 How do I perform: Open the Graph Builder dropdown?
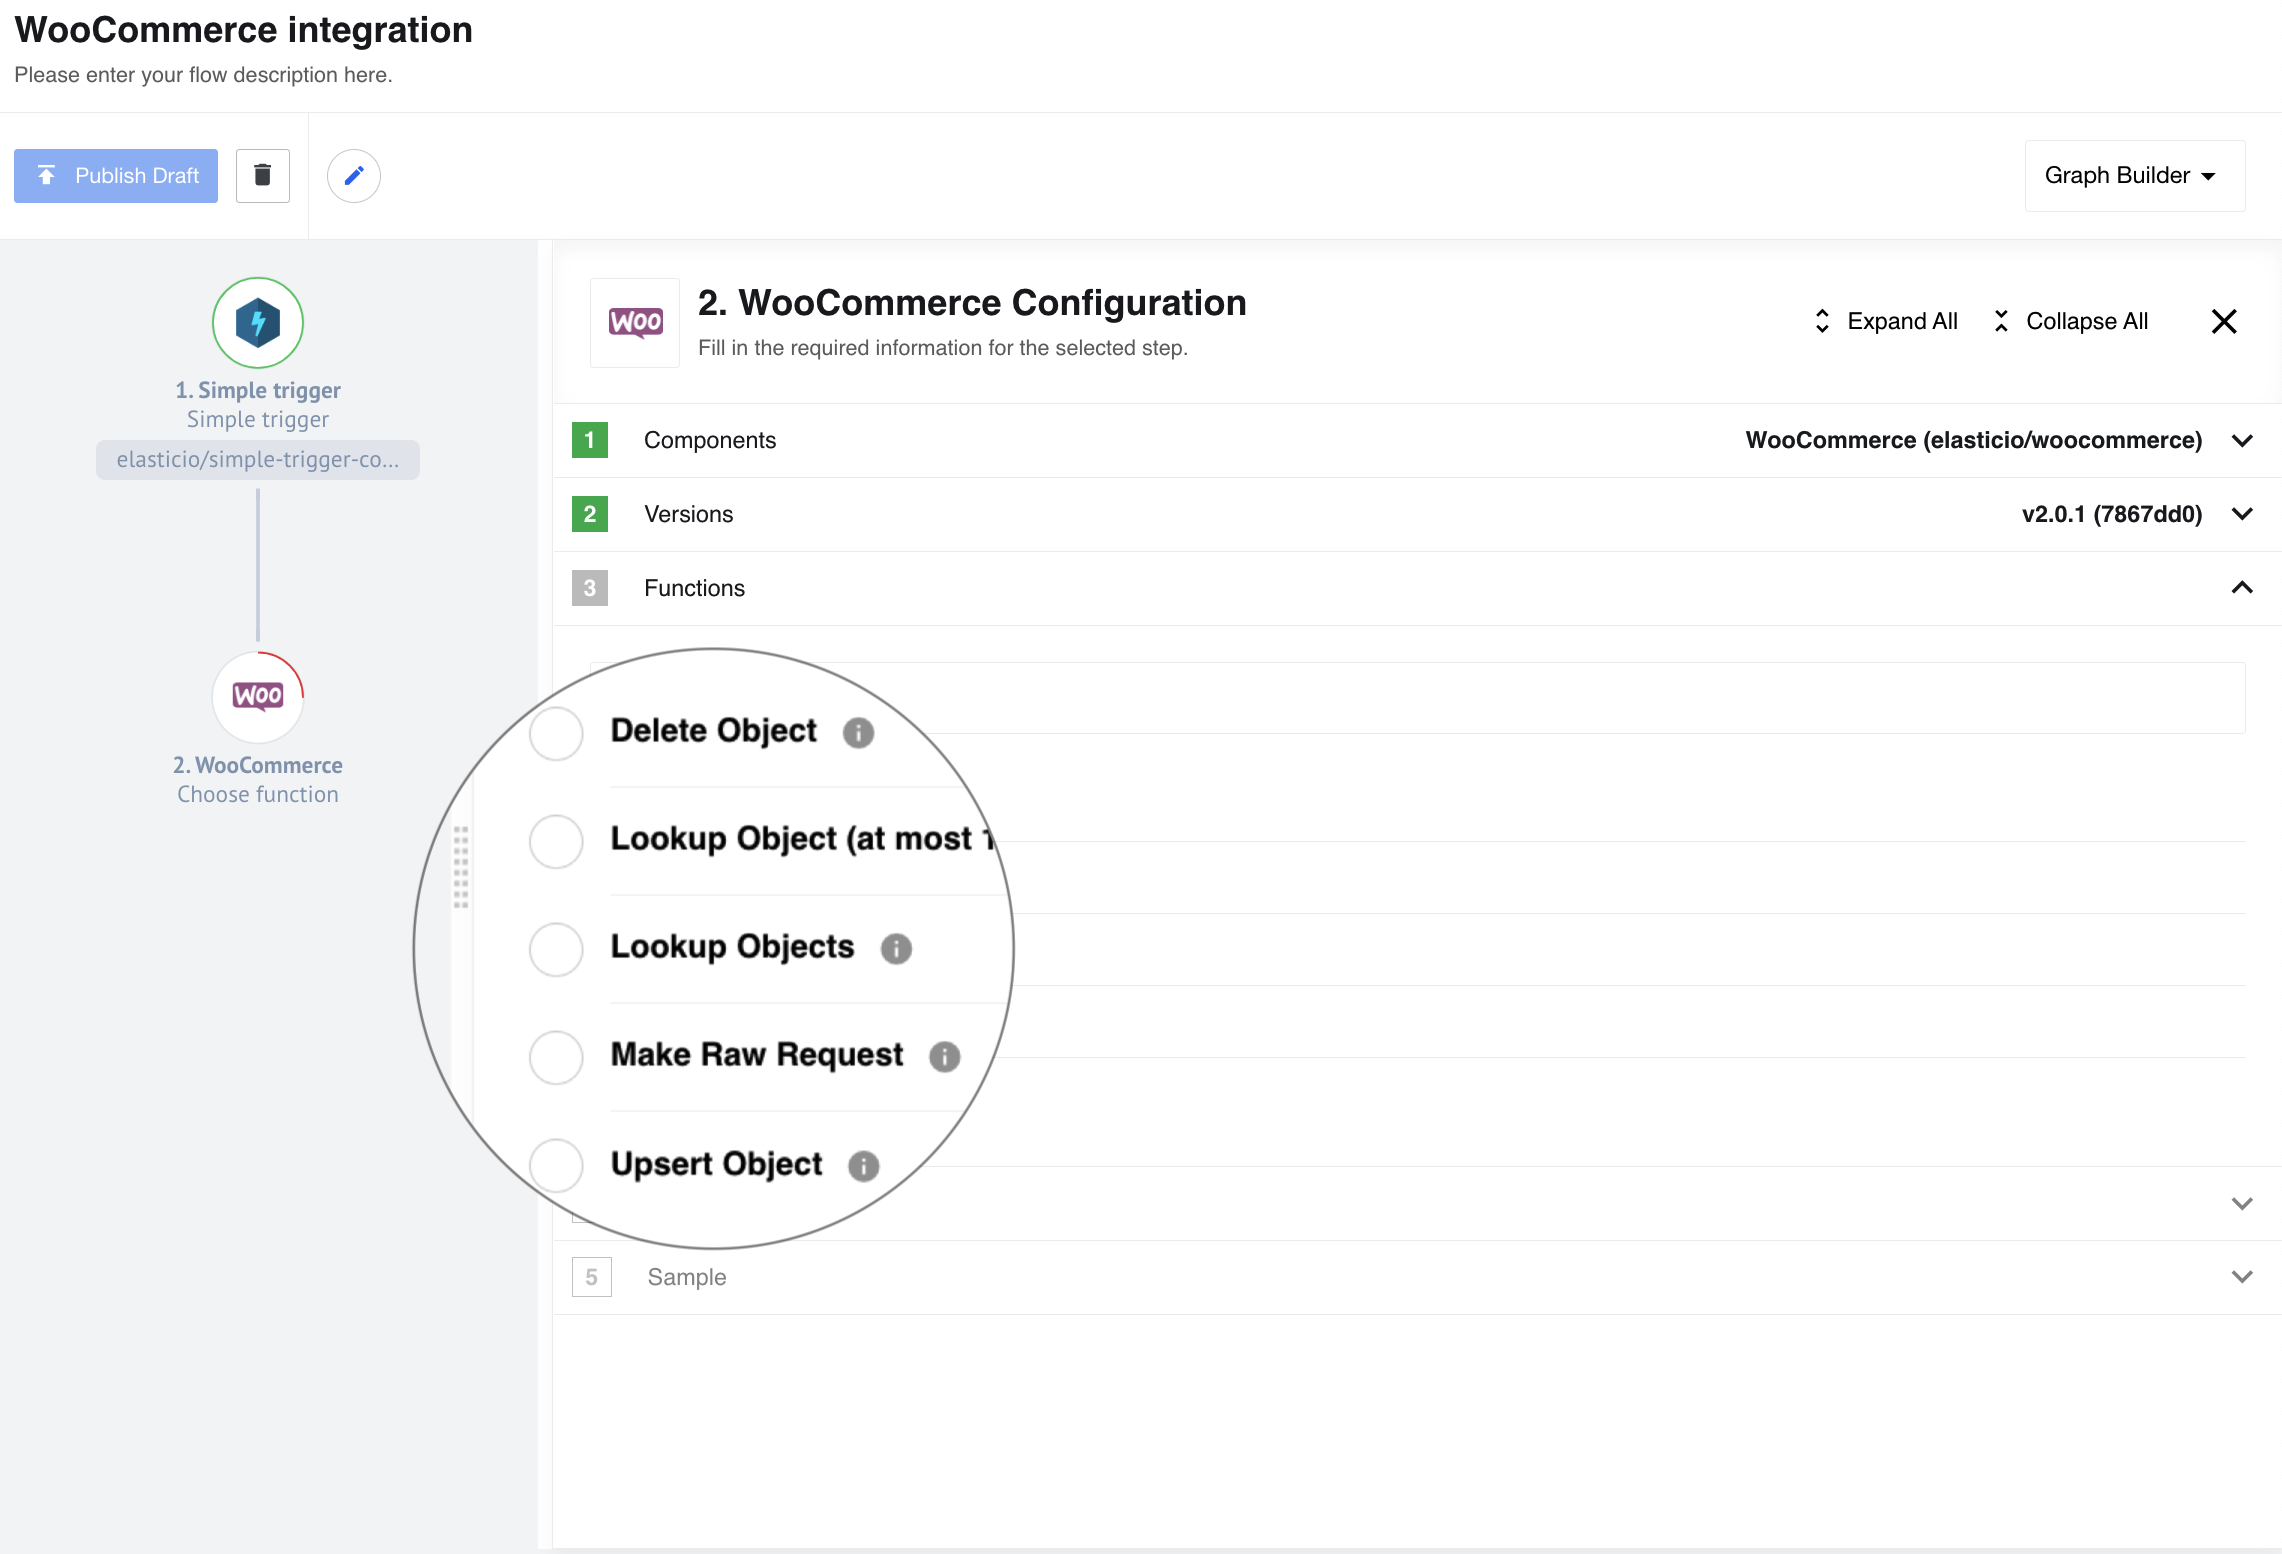pyautogui.click(x=2134, y=176)
